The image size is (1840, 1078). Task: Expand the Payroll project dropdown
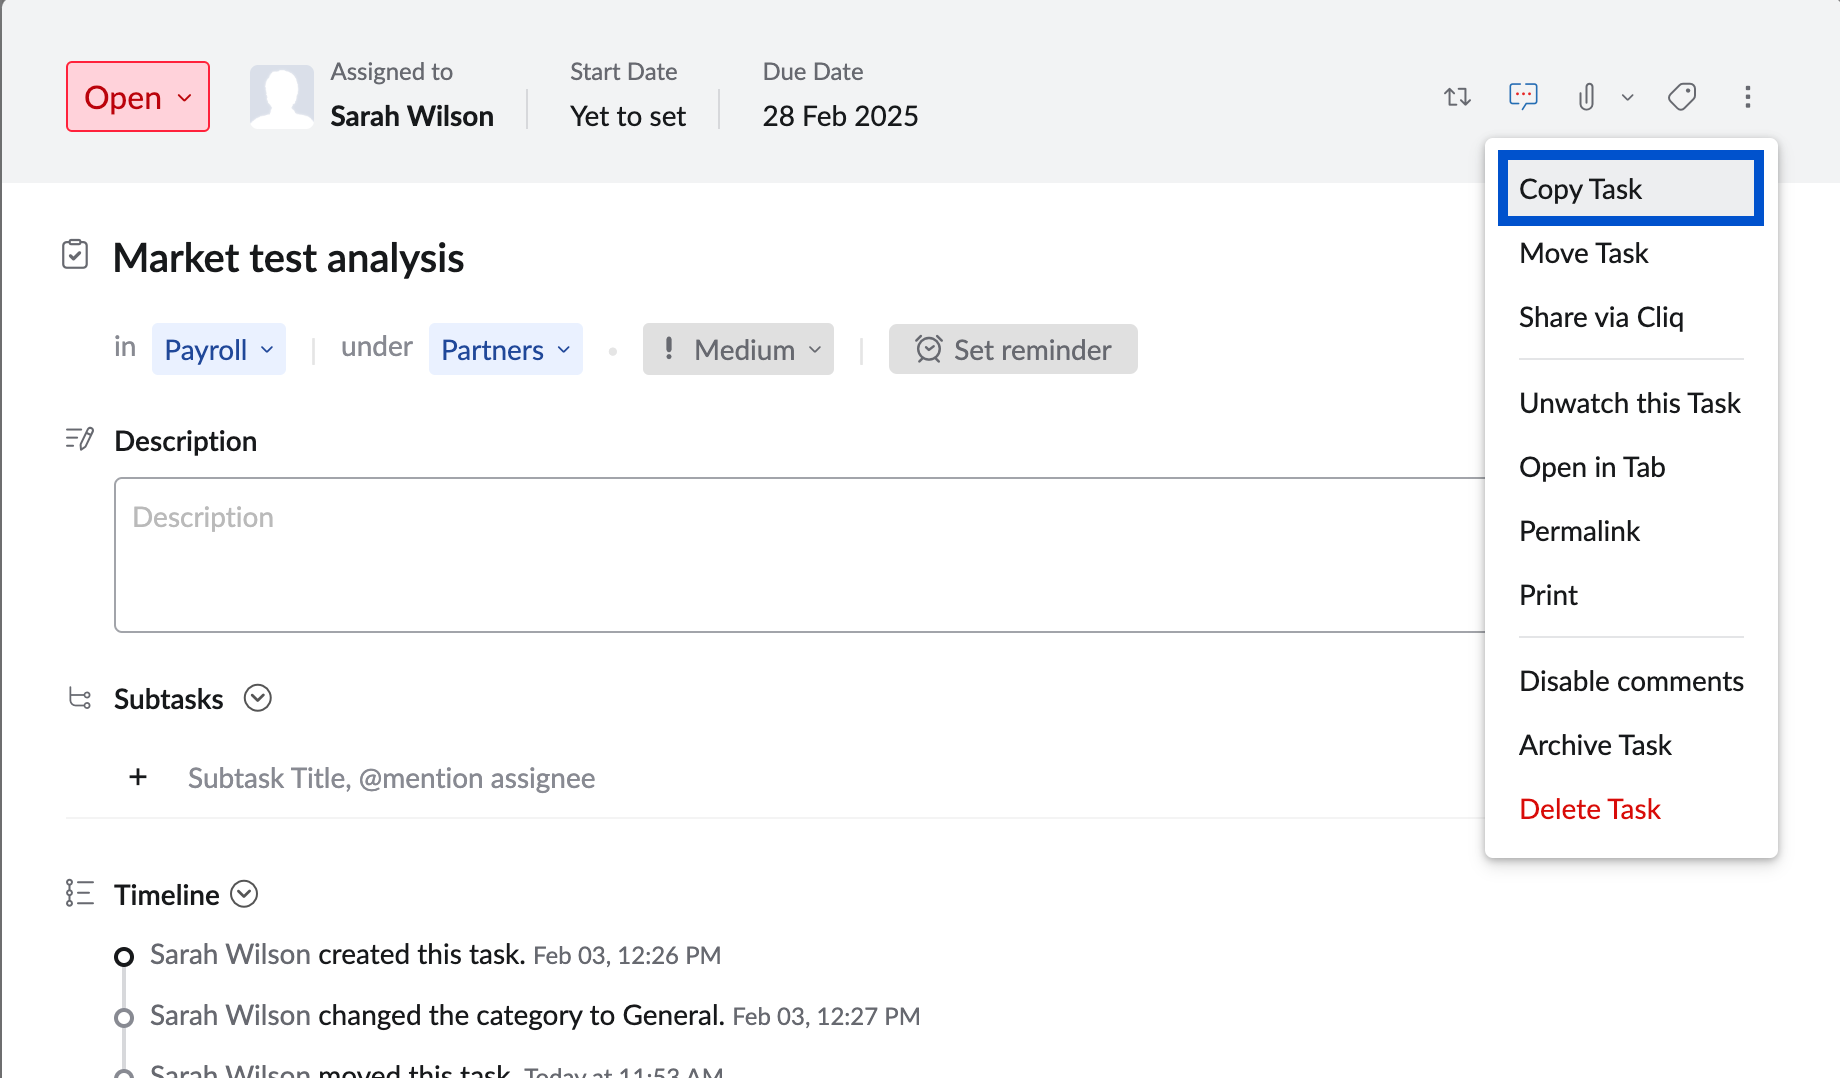[219, 350]
